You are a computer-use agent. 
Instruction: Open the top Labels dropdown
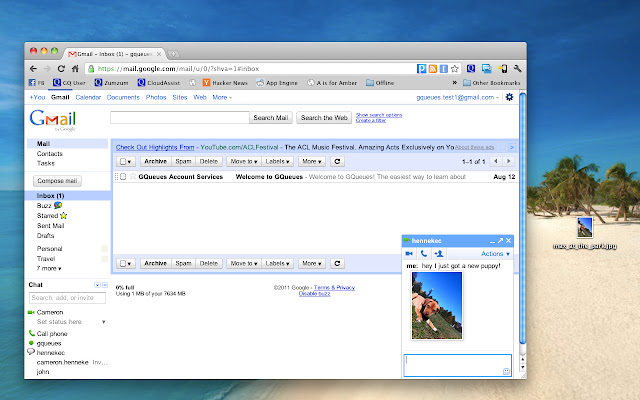tap(278, 161)
